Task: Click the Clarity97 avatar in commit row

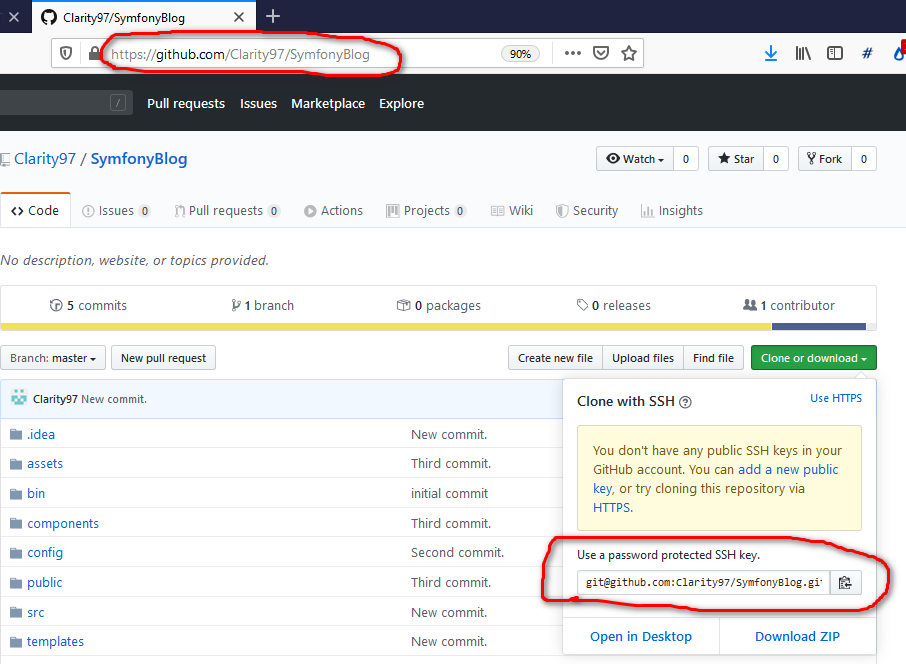Action: tap(19, 398)
